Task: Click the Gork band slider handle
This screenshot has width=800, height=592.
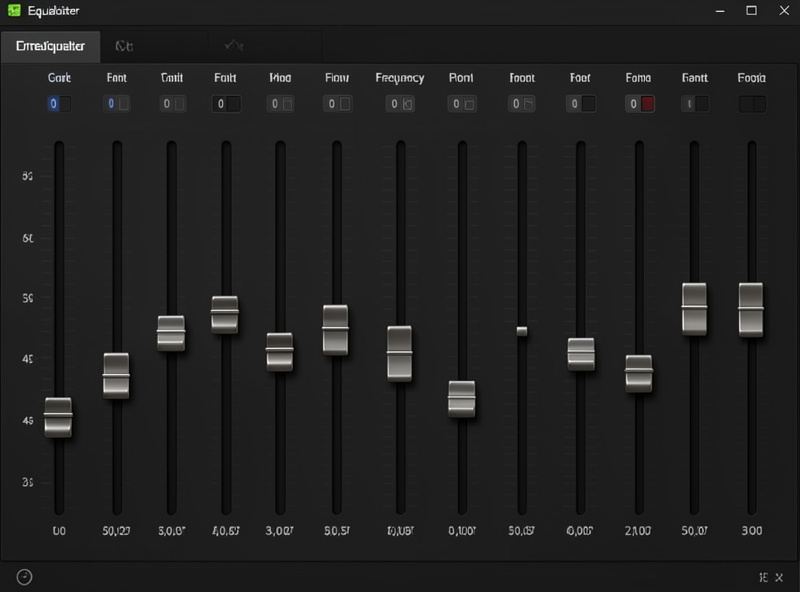Action: (x=58, y=417)
